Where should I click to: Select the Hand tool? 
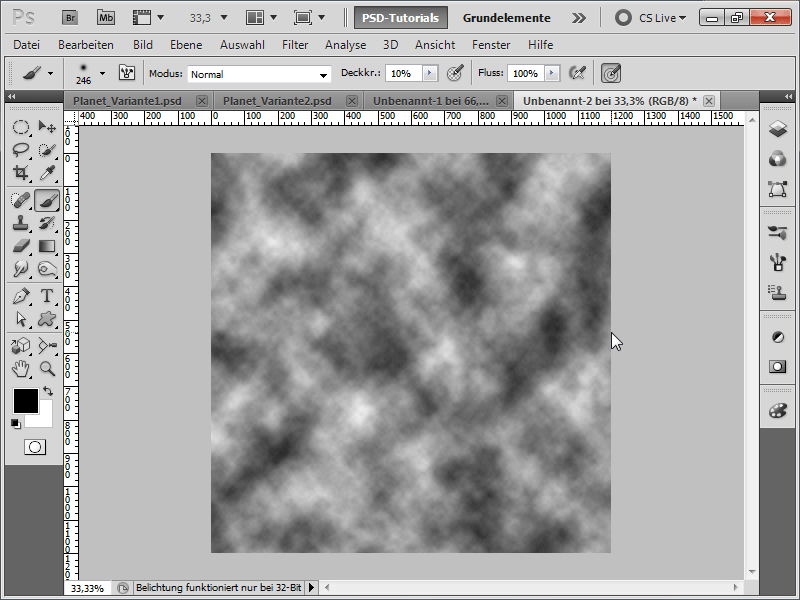coord(20,368)
